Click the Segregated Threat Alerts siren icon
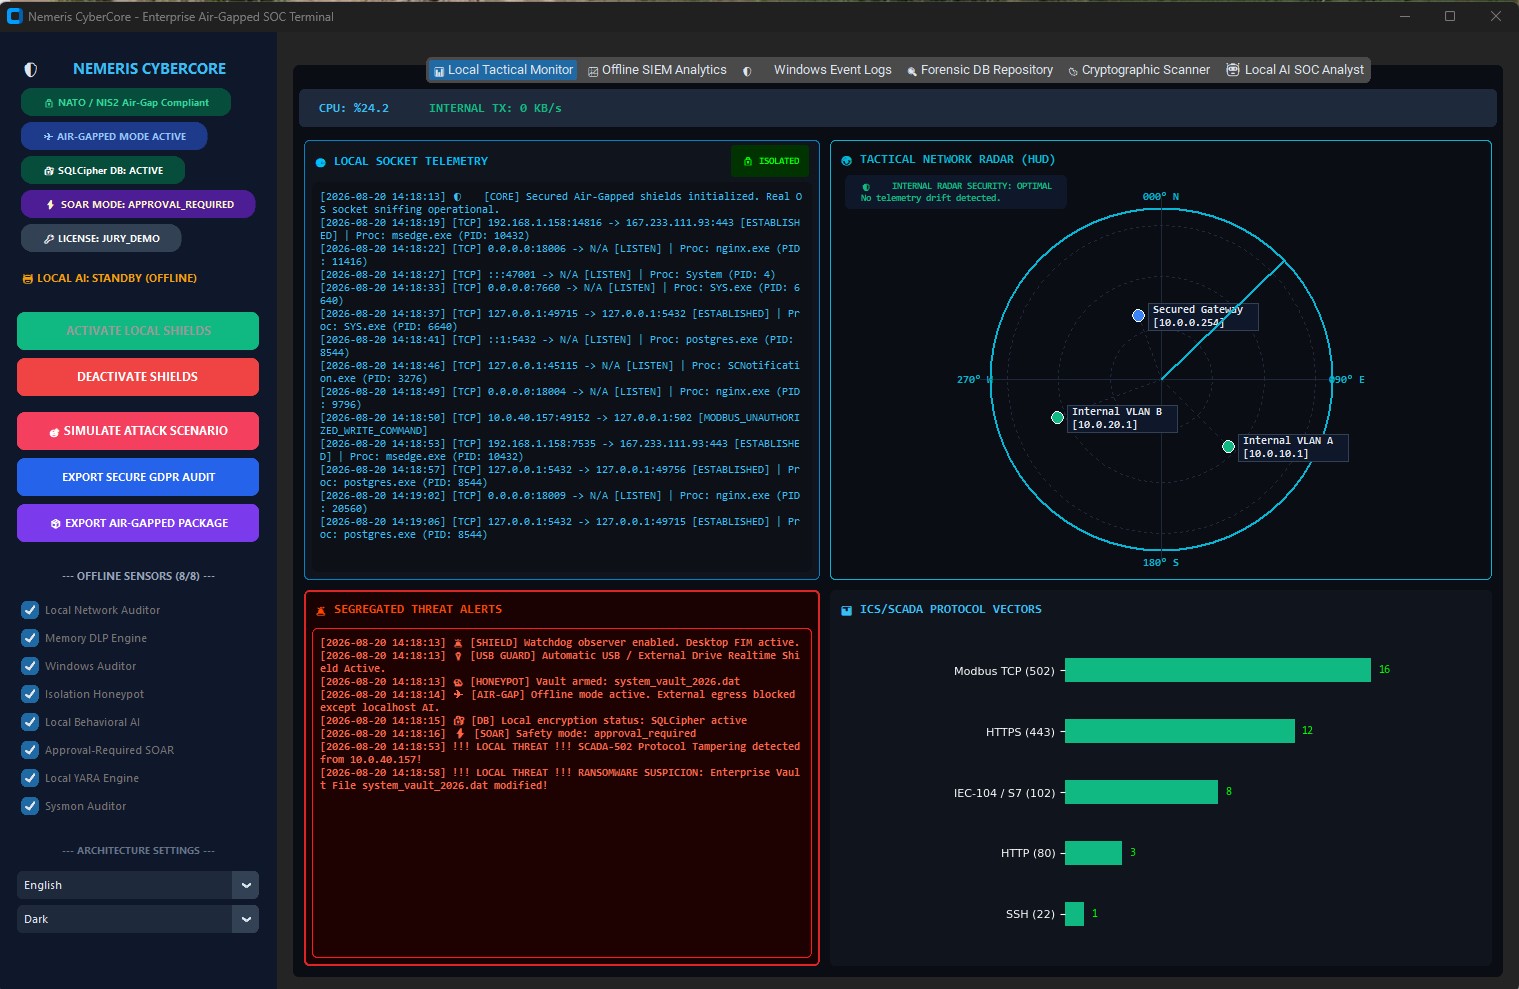The image size is (1519, 989). click(x=321, y=610)
